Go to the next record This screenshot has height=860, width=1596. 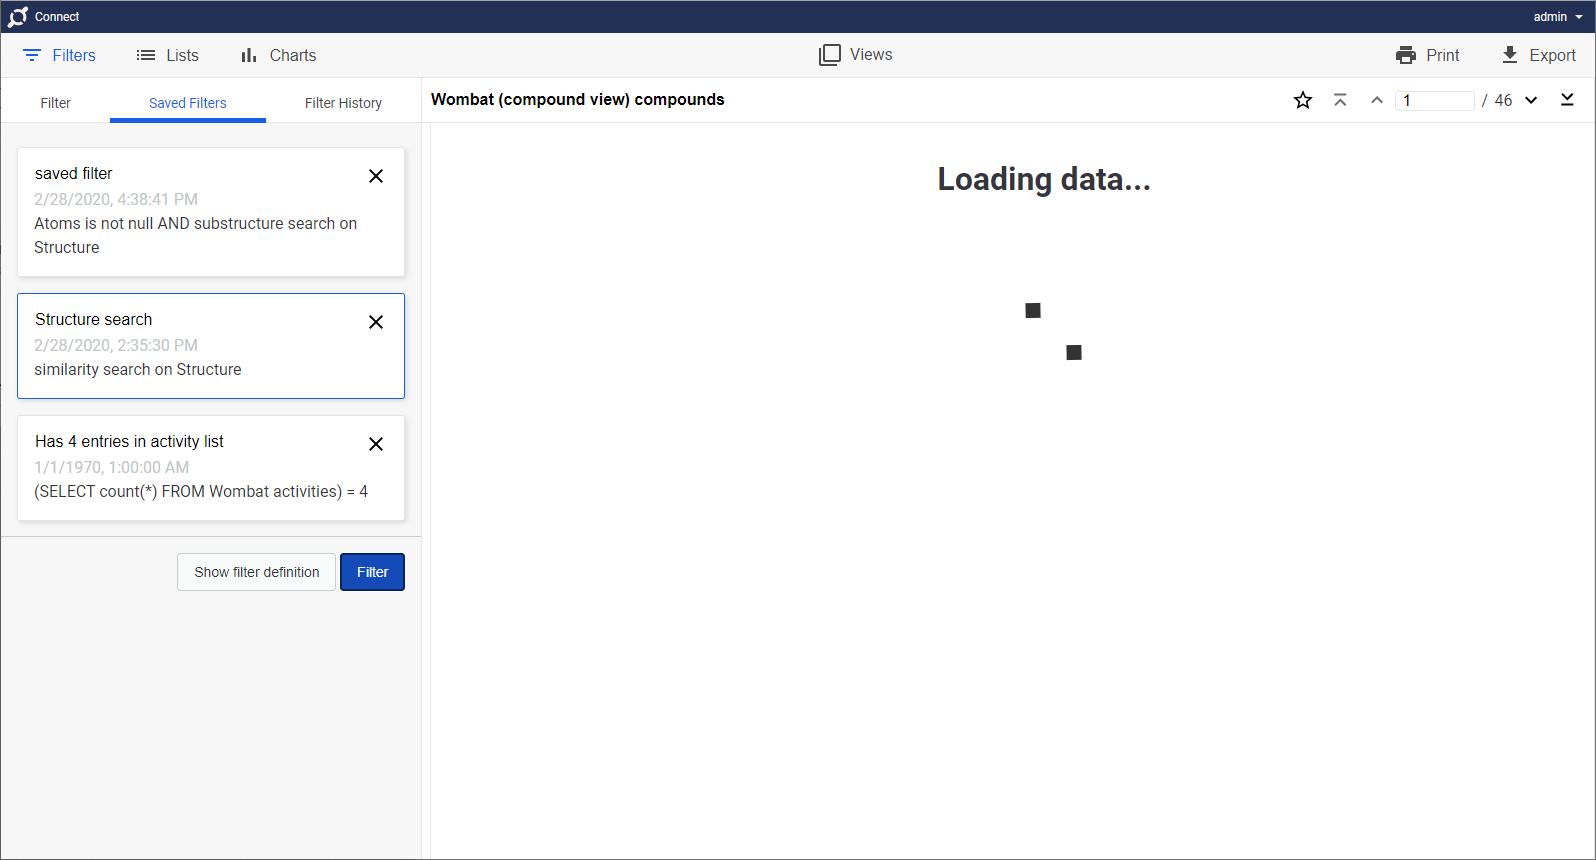coord(1531,100)
